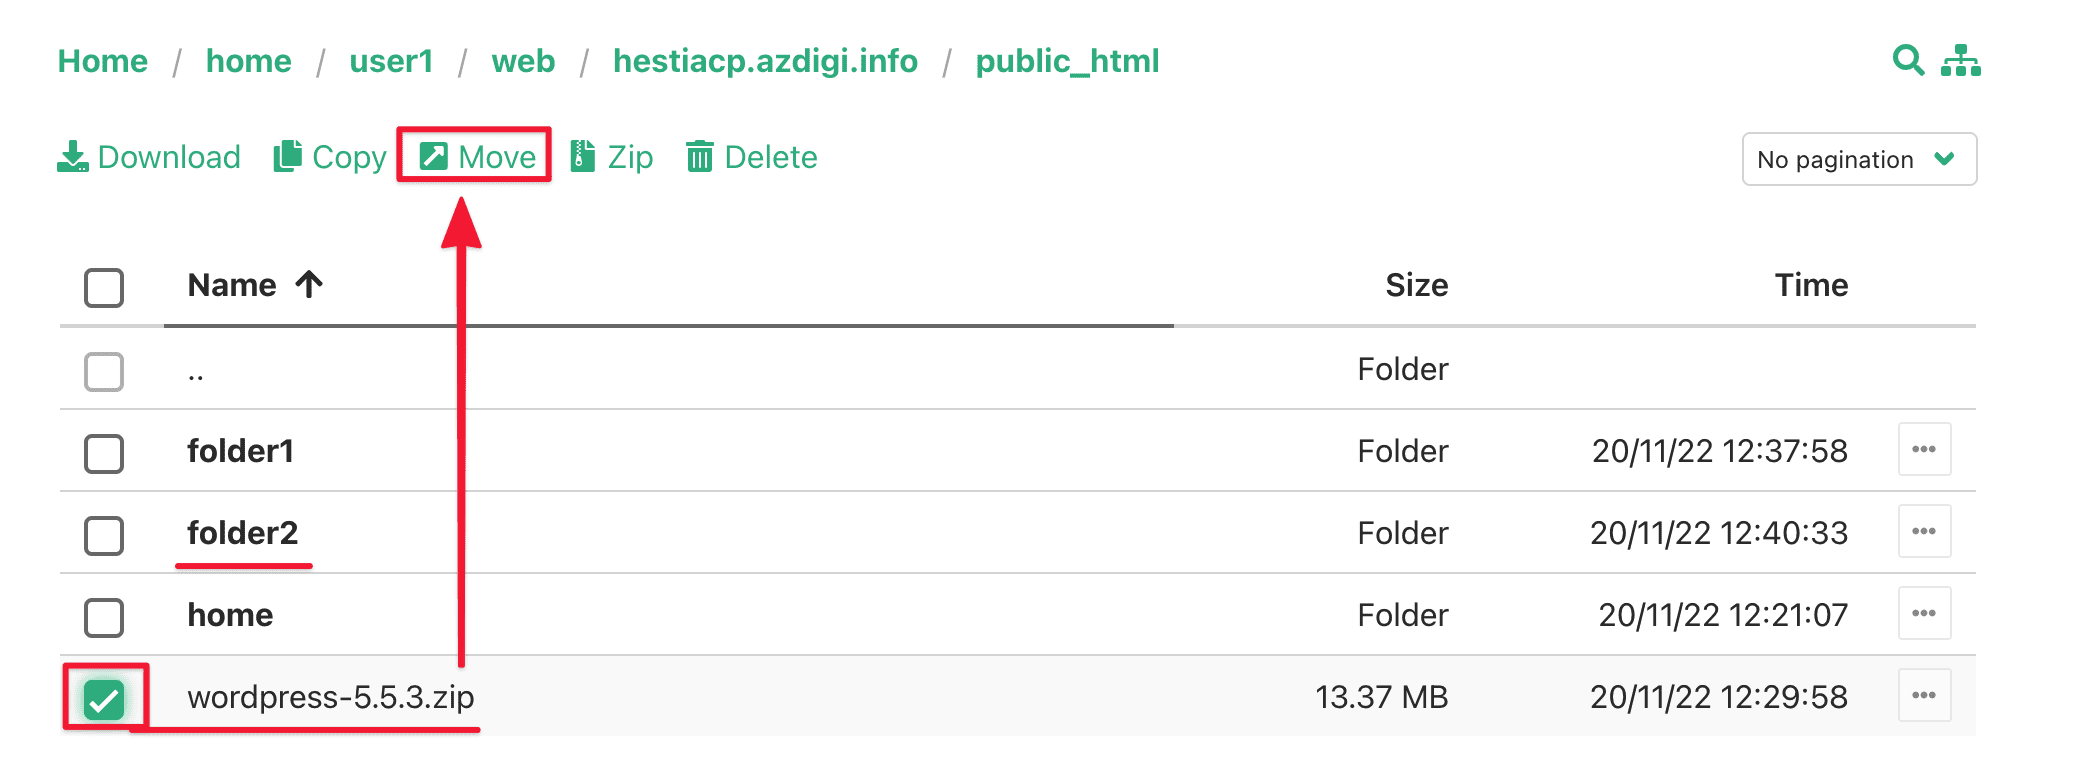Go to the hestiacp.azdigi.info breadcrumb
Image resolution: width=2080 pixels, height=772 pixels.
[765, 61]
